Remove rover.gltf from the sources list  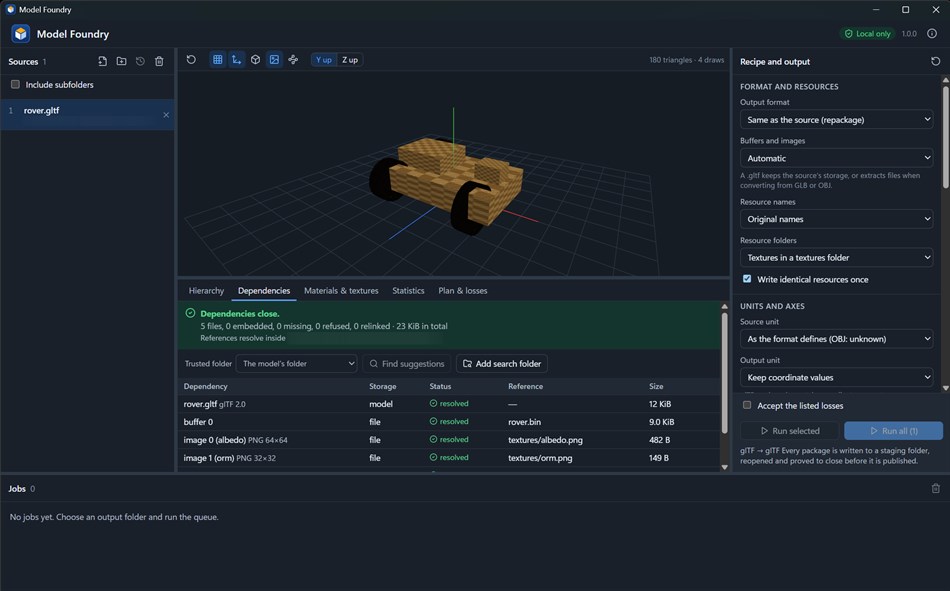166,115
